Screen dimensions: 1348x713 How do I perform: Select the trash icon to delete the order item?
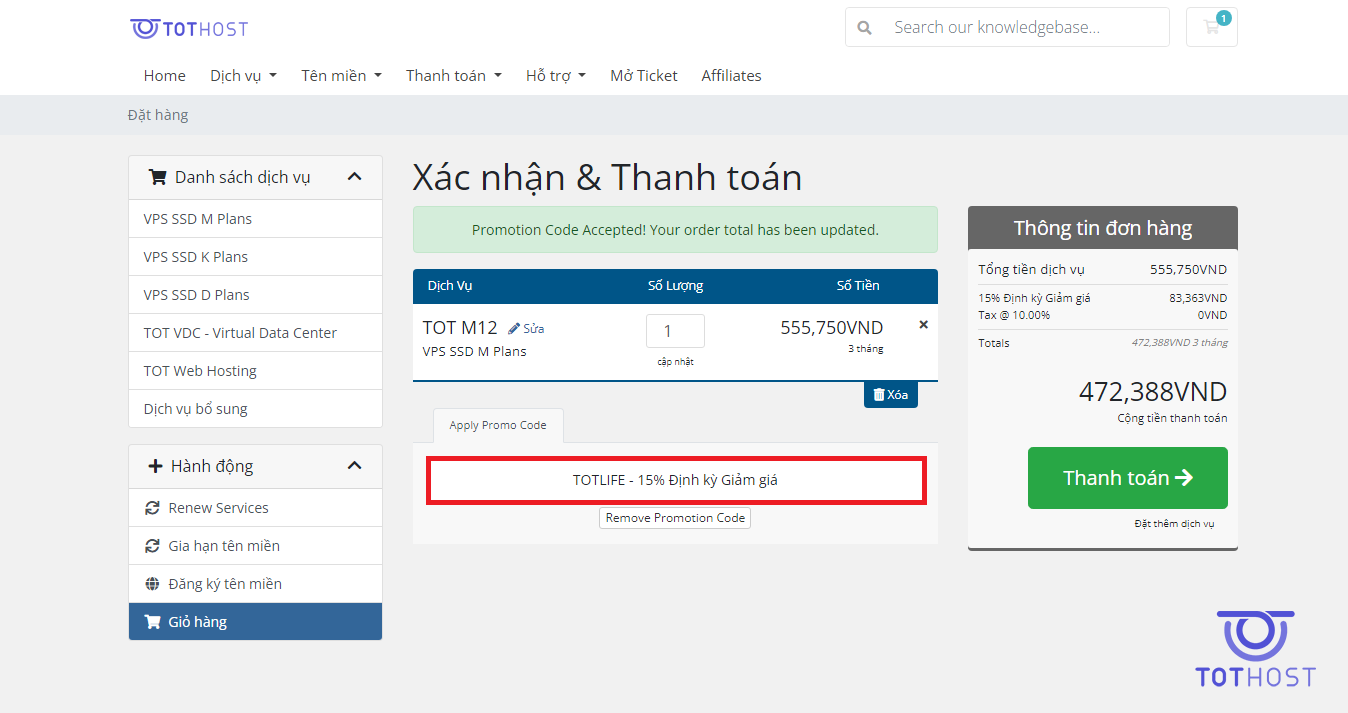click(877, 394)
